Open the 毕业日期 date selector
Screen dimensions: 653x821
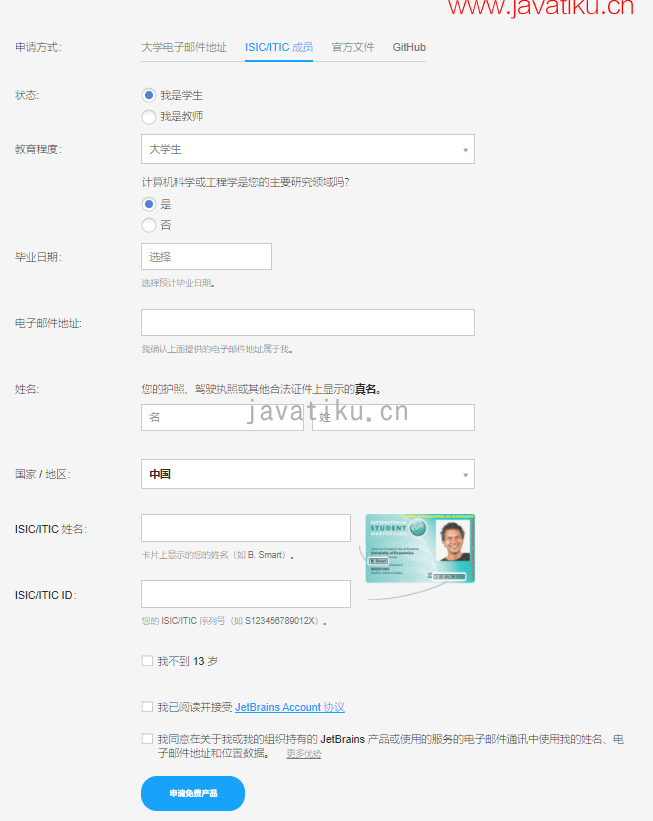click(206, 257)
